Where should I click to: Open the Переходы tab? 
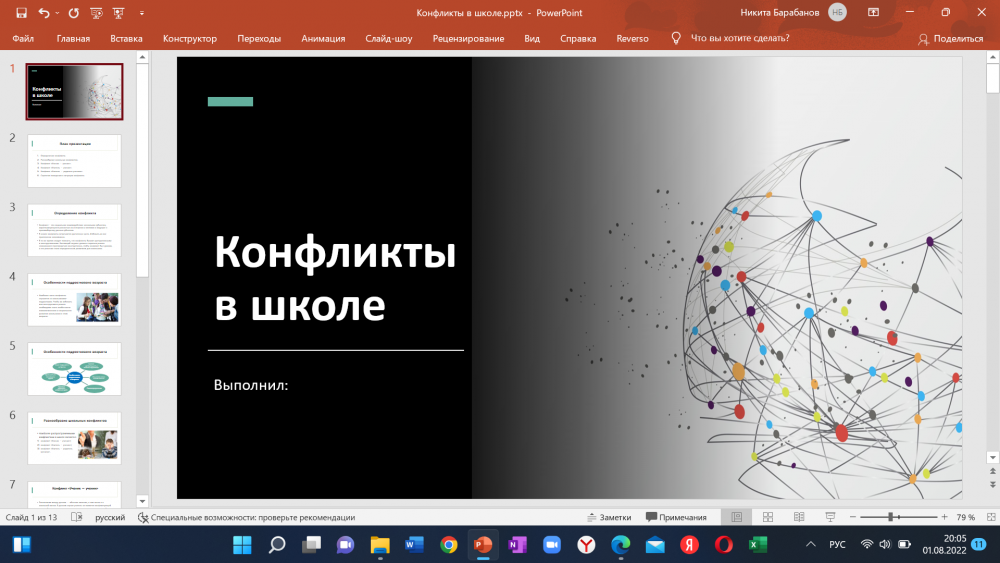point(259,38)
